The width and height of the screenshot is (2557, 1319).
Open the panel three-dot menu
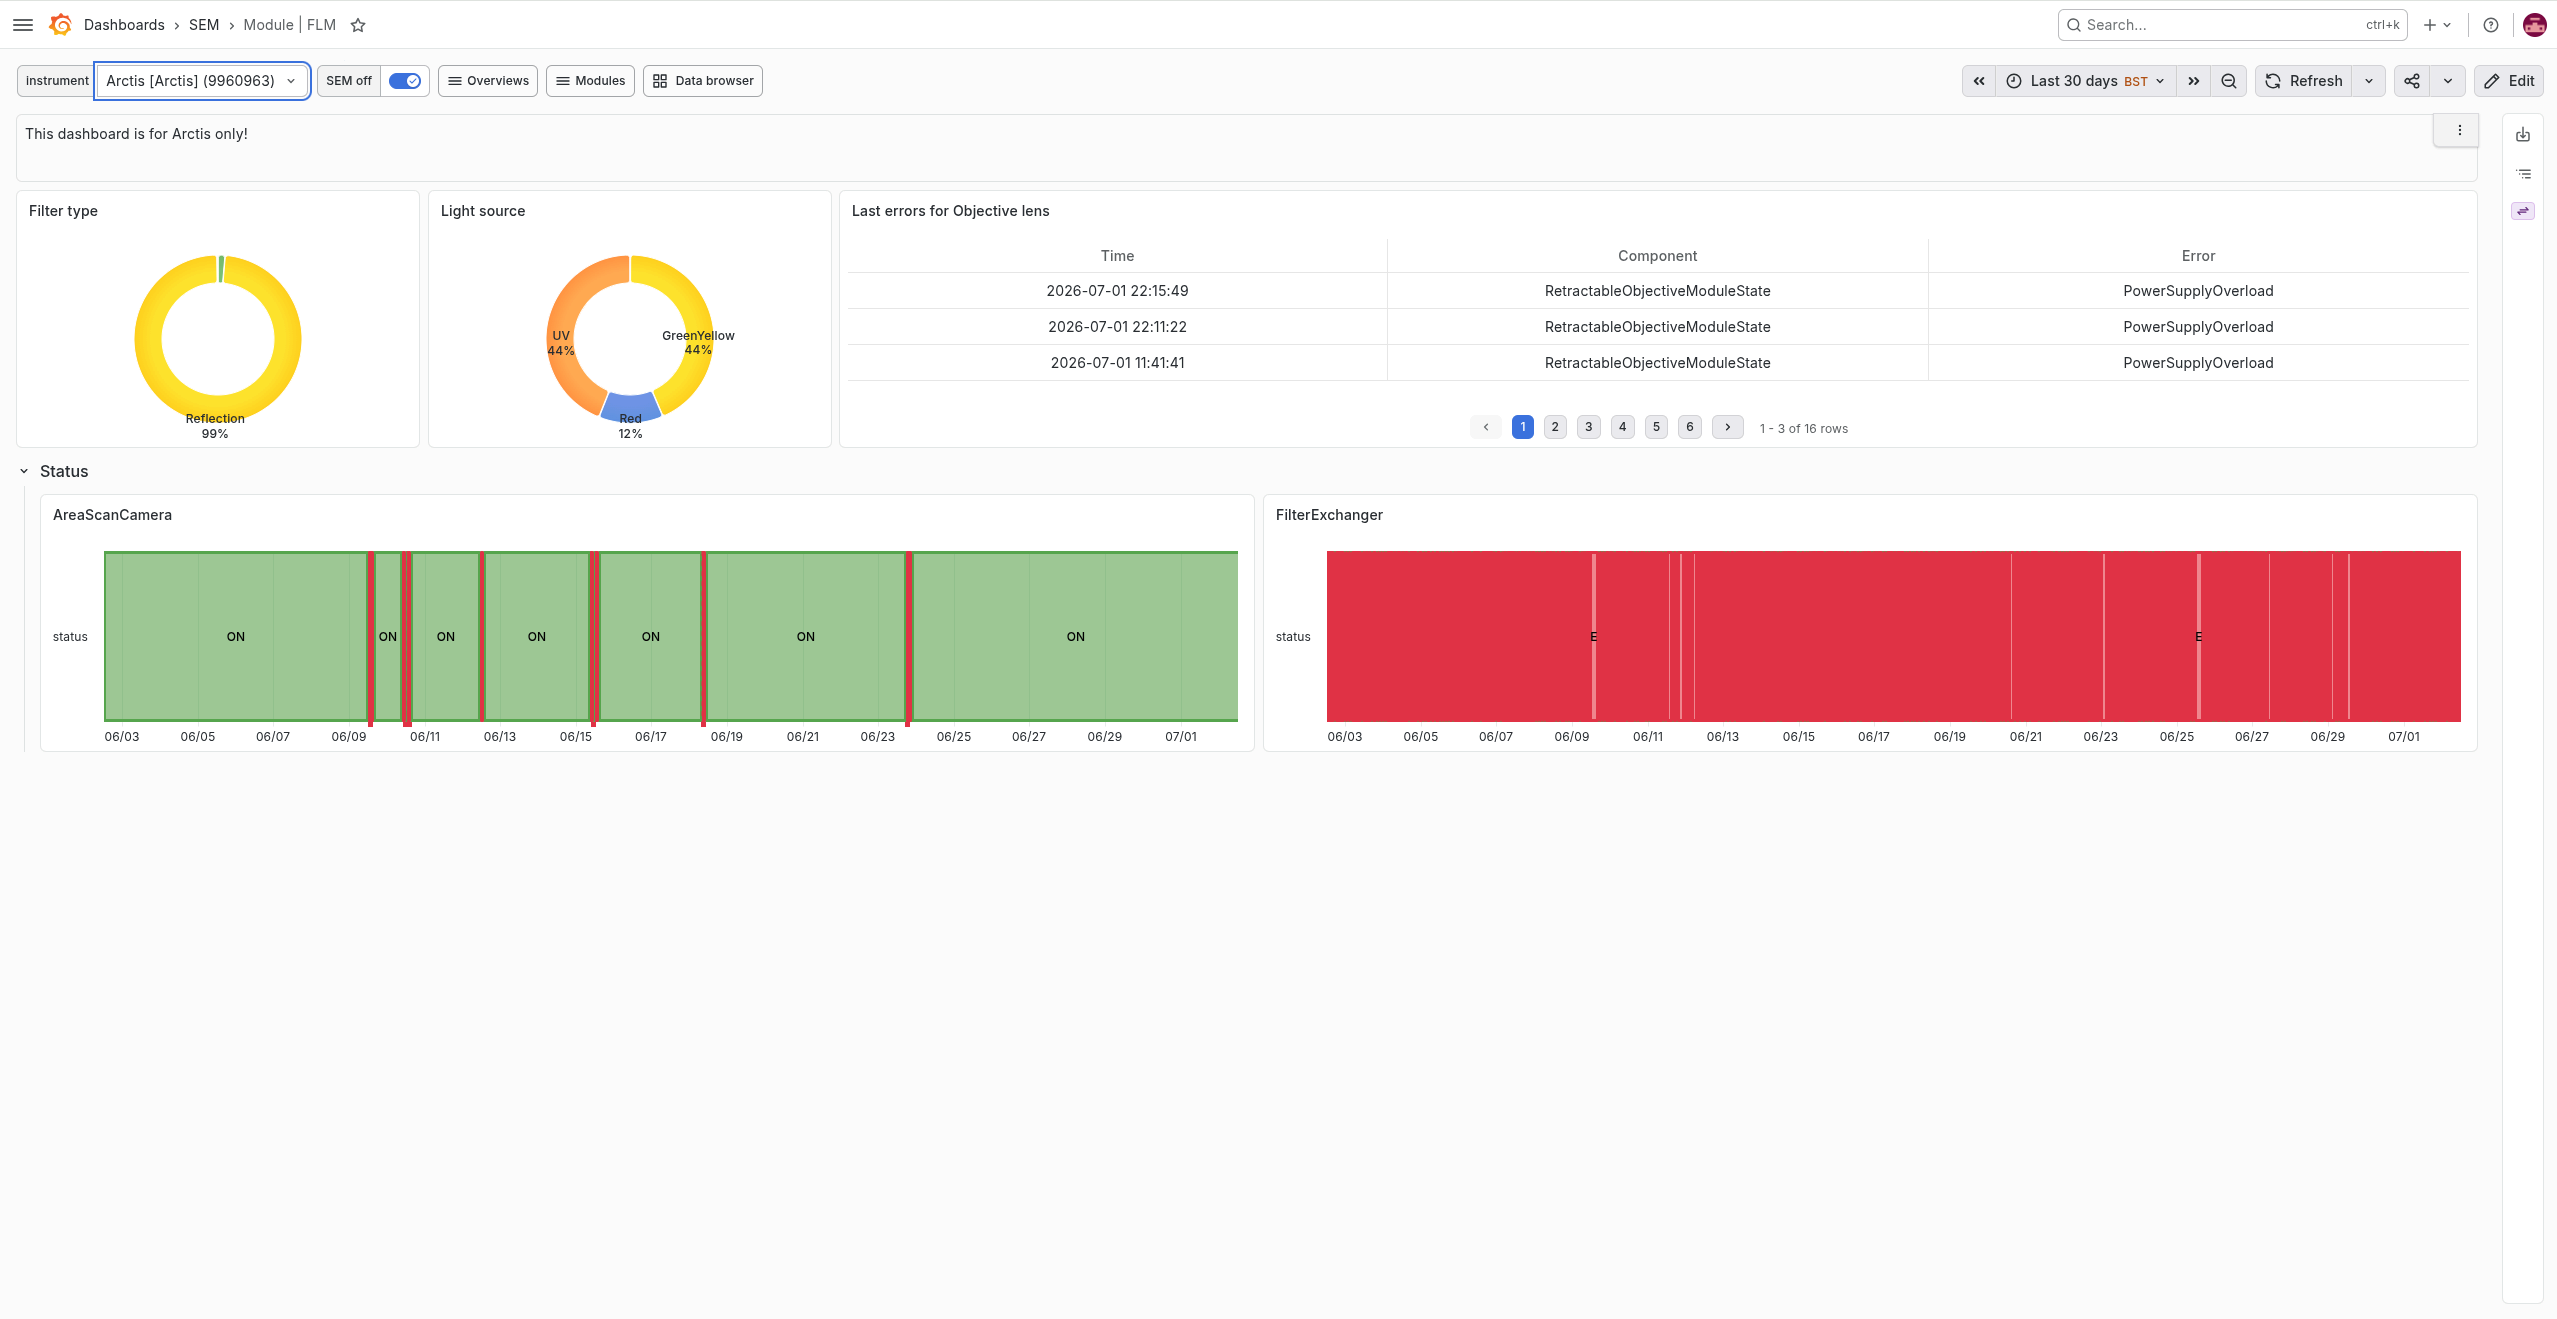click(2460, 131)
